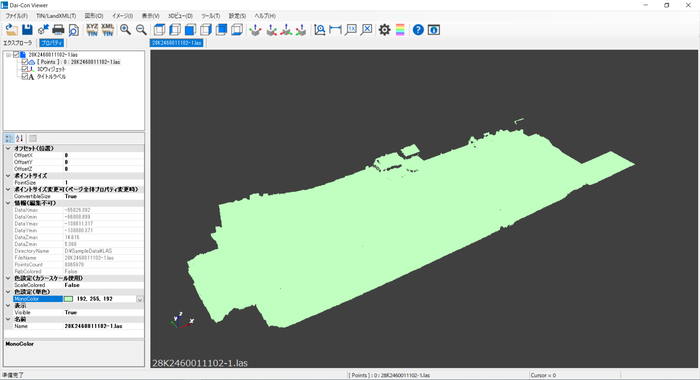This screenshot has height=380, width=700.
Task: Click the distance measurement tool icon
Action: tap(335, 30)
